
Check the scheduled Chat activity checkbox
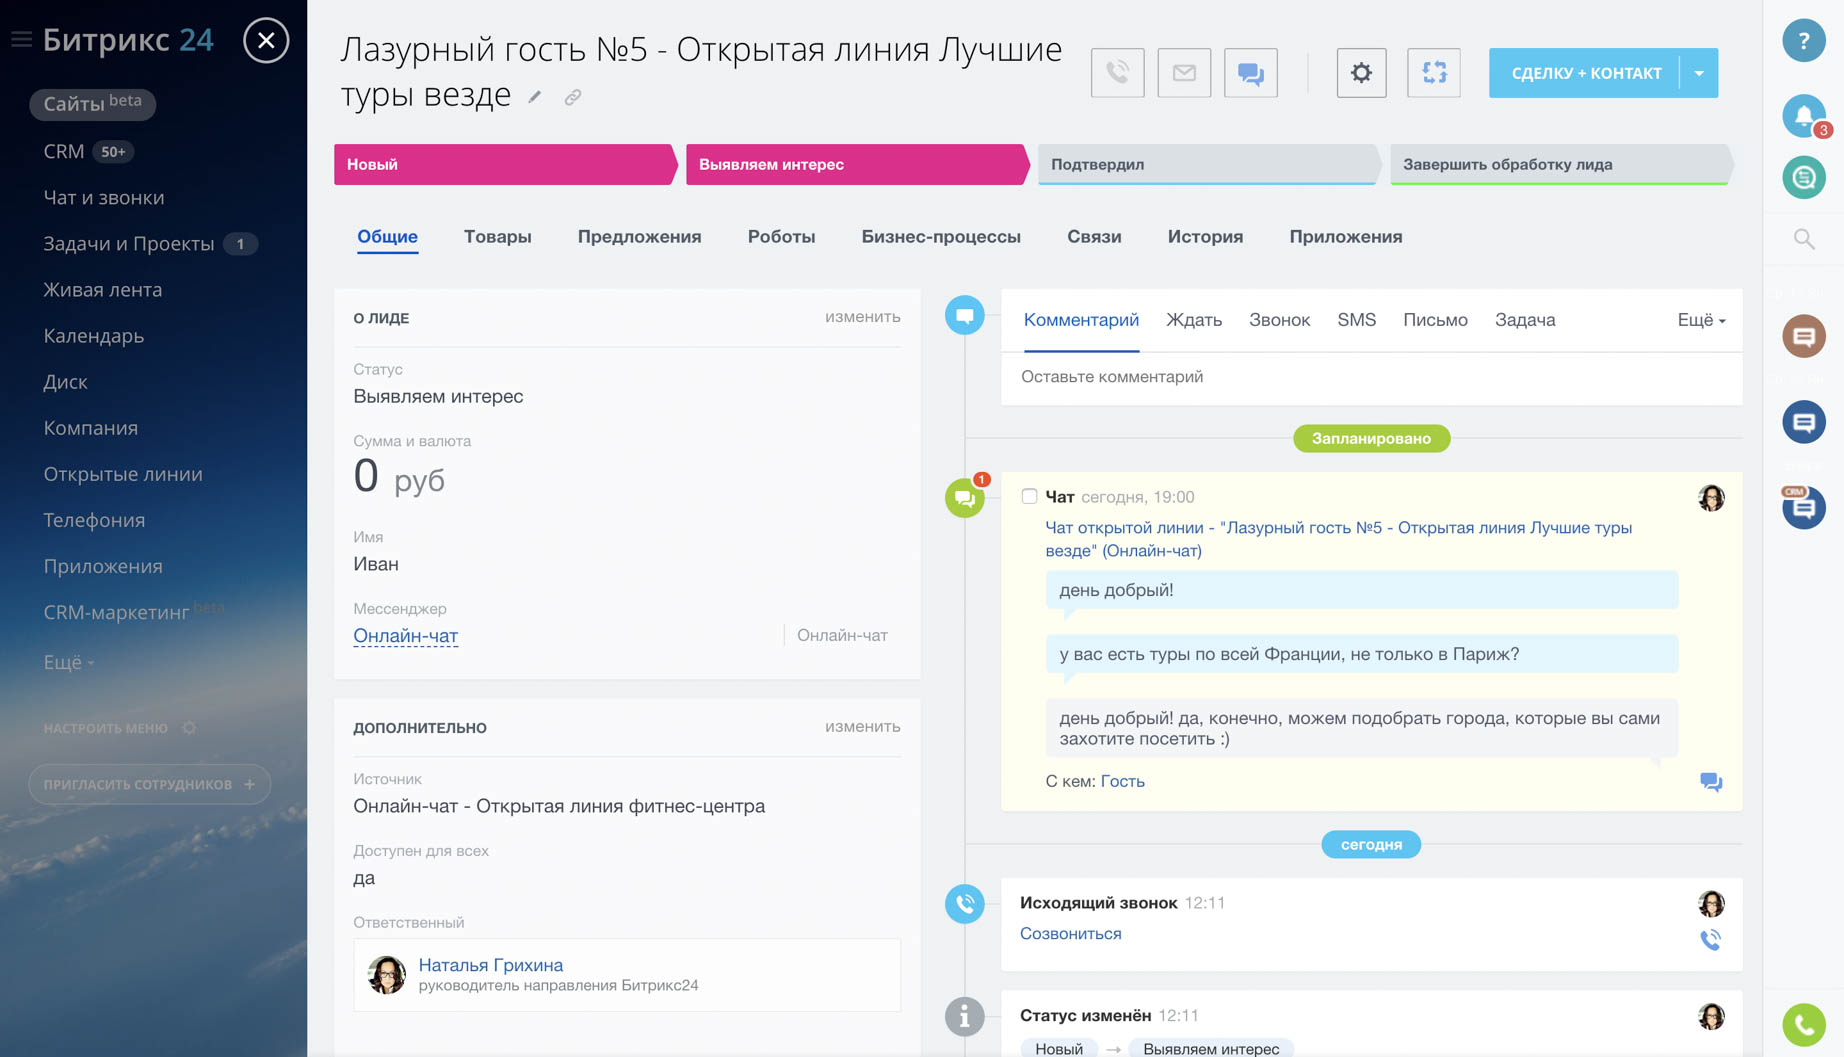(1029, 496)
